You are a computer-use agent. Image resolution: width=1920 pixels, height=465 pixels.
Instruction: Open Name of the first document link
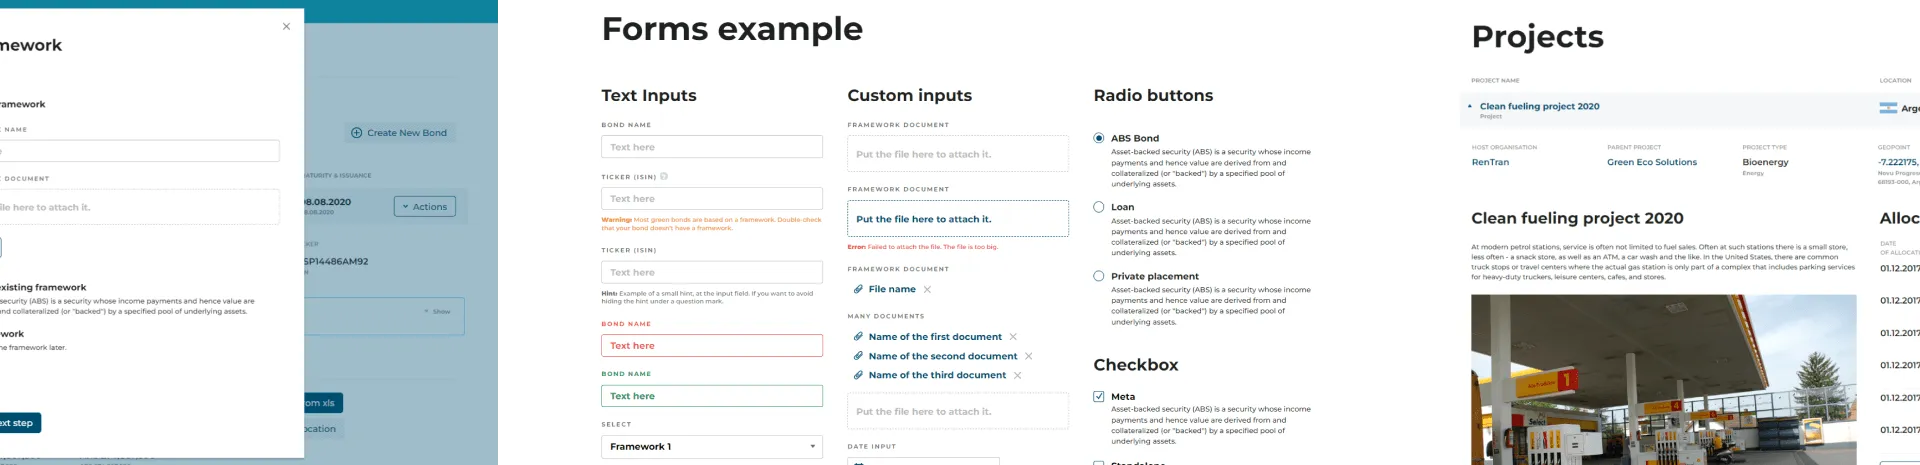click(935, 337)
